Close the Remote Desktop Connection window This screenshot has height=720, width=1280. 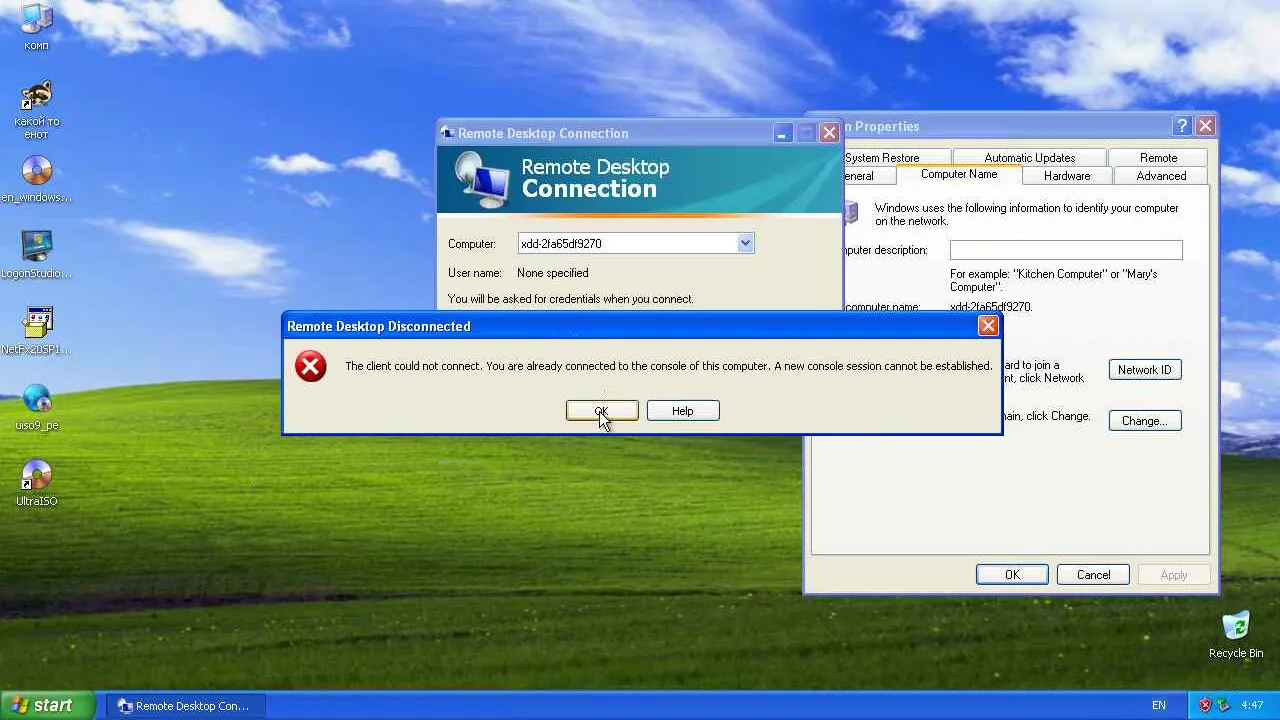(829, 133)
